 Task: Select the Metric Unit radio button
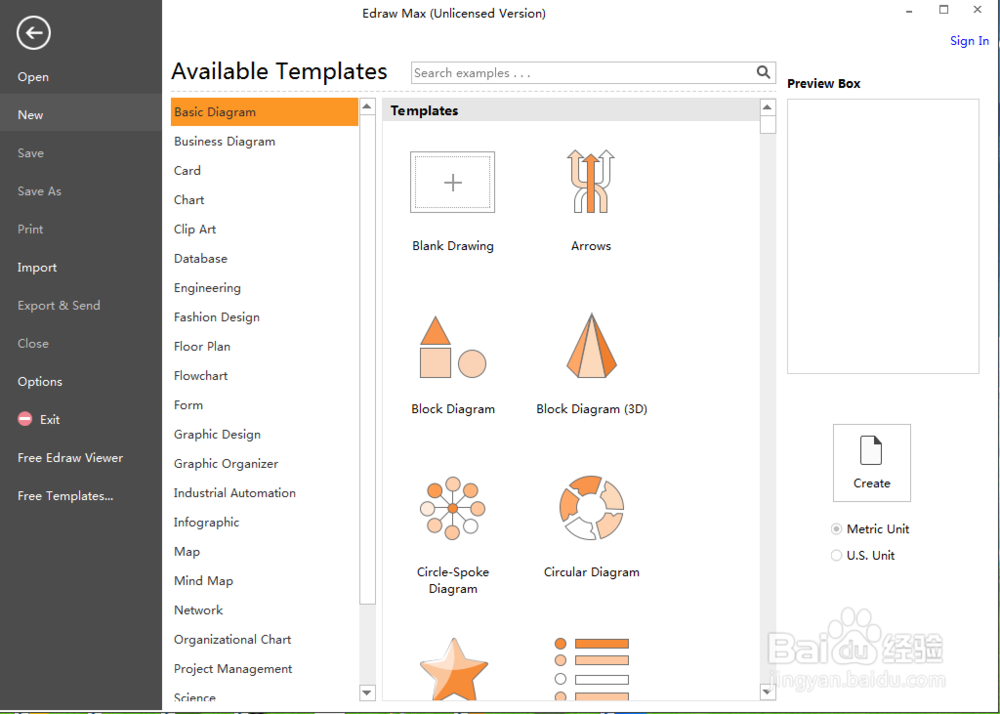(836, 529)
